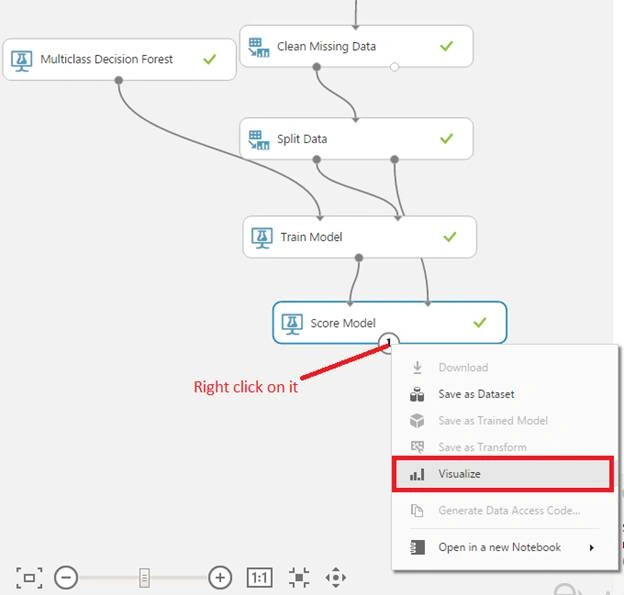This screenshot has height=595, width=624.
Task: Zoom in with the plus button
Action: pos(220,577)
